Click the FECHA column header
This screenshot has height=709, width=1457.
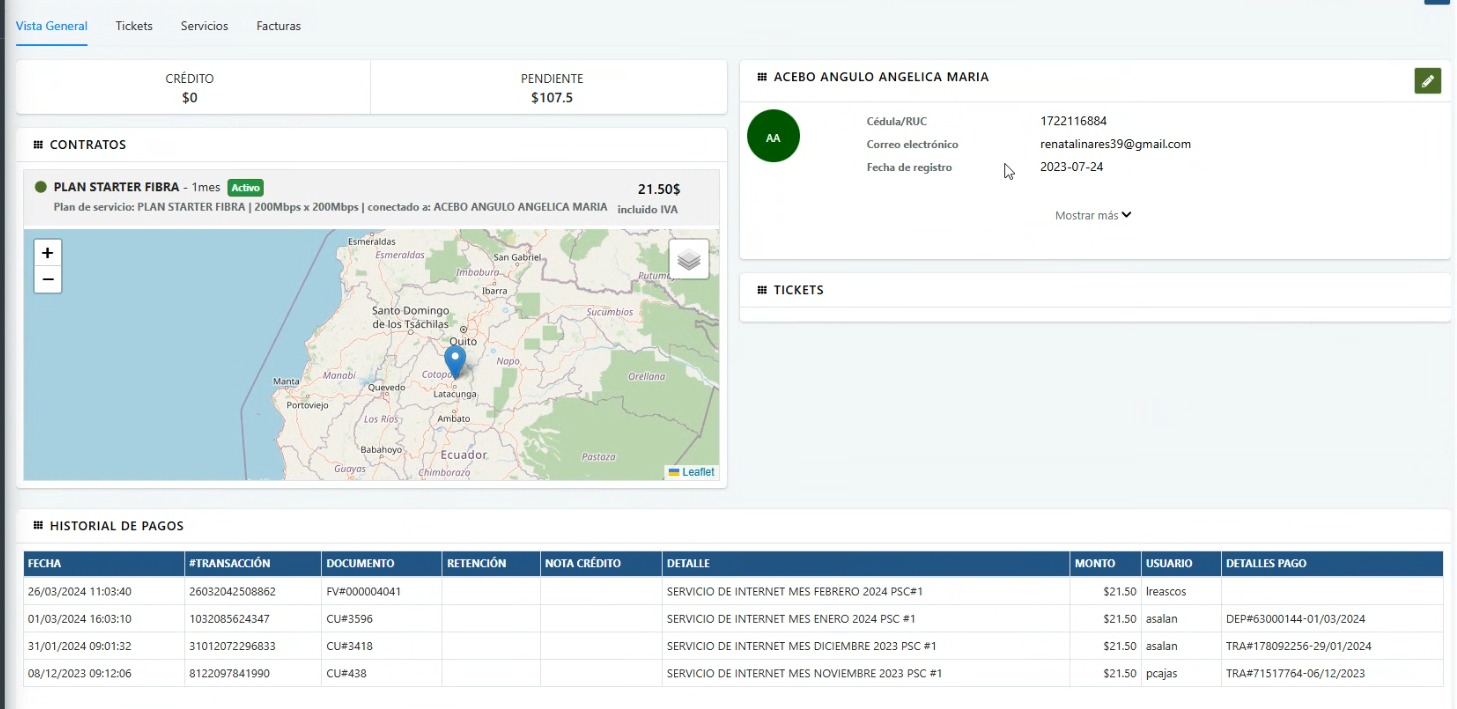(45, 563)
